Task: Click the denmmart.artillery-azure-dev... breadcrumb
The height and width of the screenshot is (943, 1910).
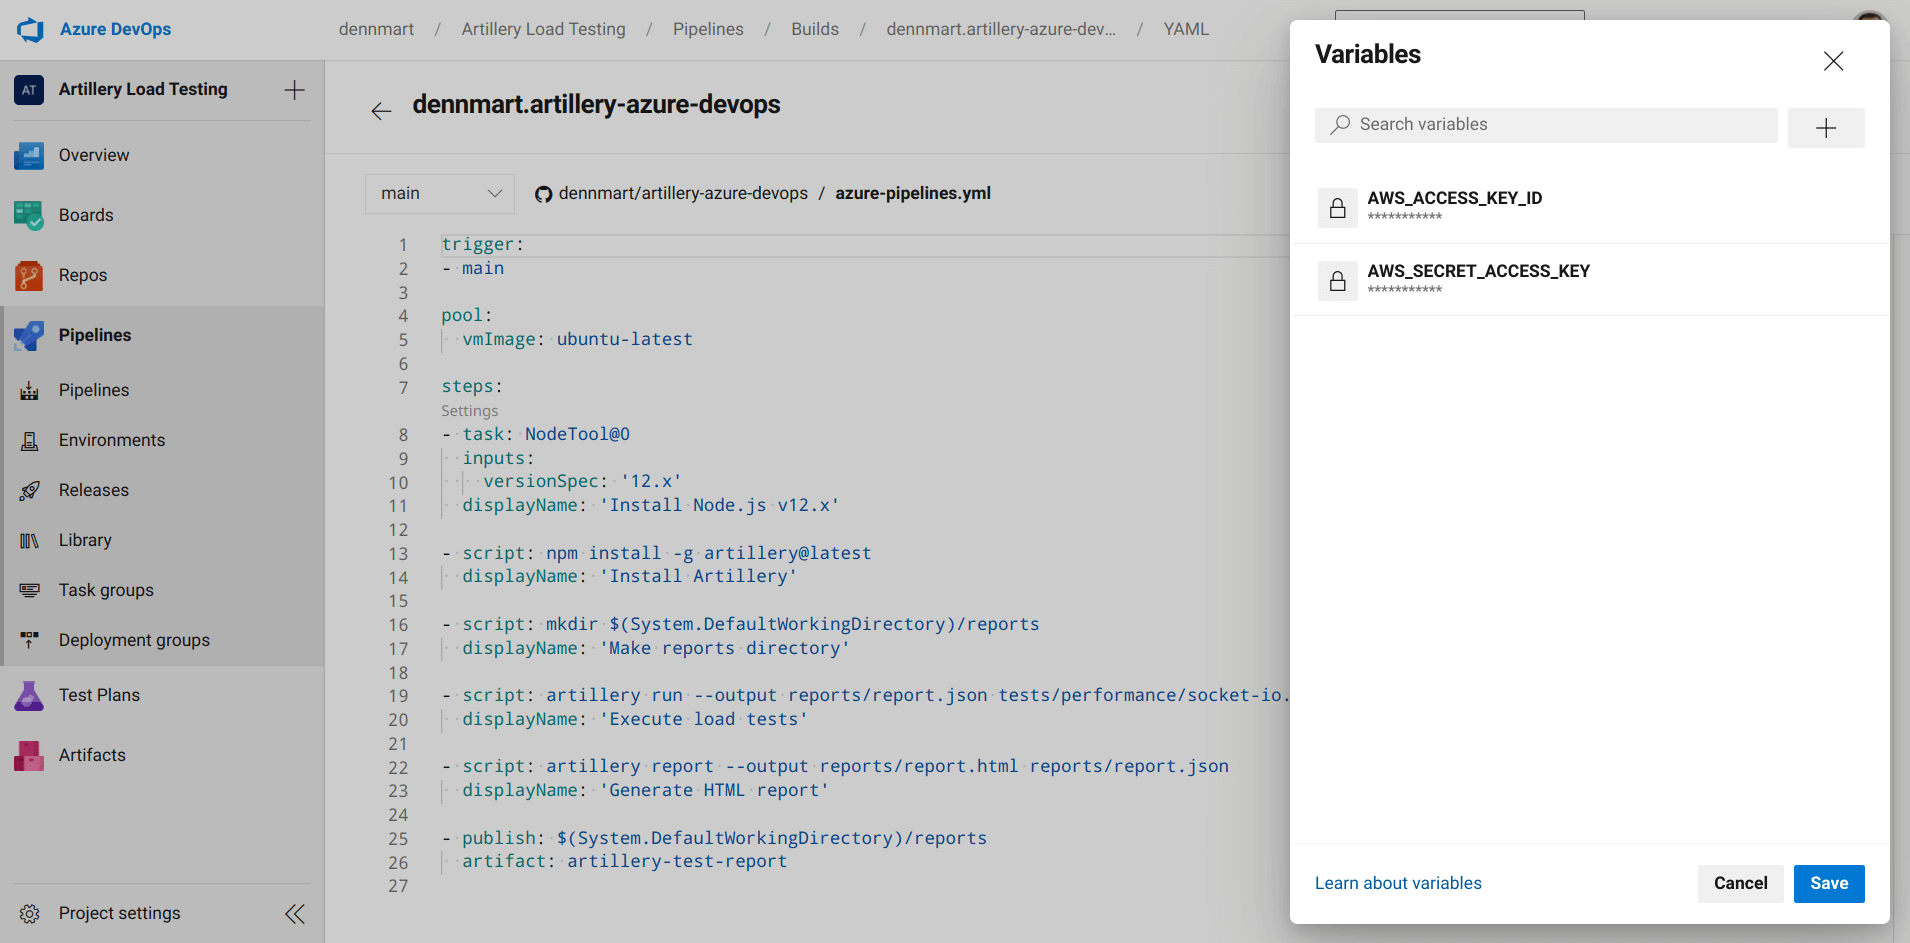Action: click(1001, 30)
